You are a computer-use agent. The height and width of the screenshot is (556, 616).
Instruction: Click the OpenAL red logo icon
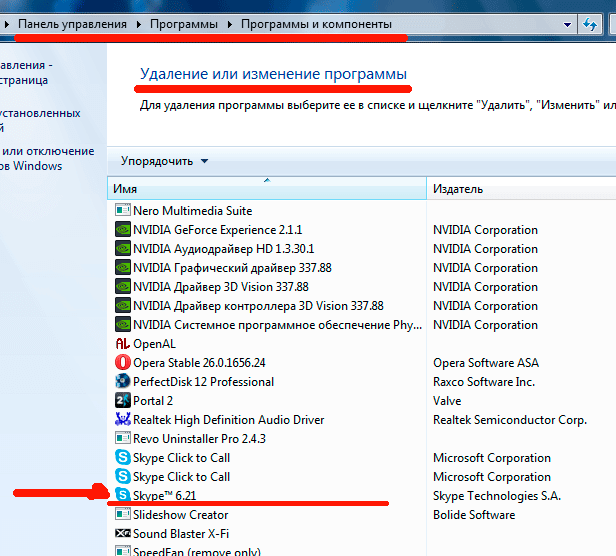click(123, 344)
